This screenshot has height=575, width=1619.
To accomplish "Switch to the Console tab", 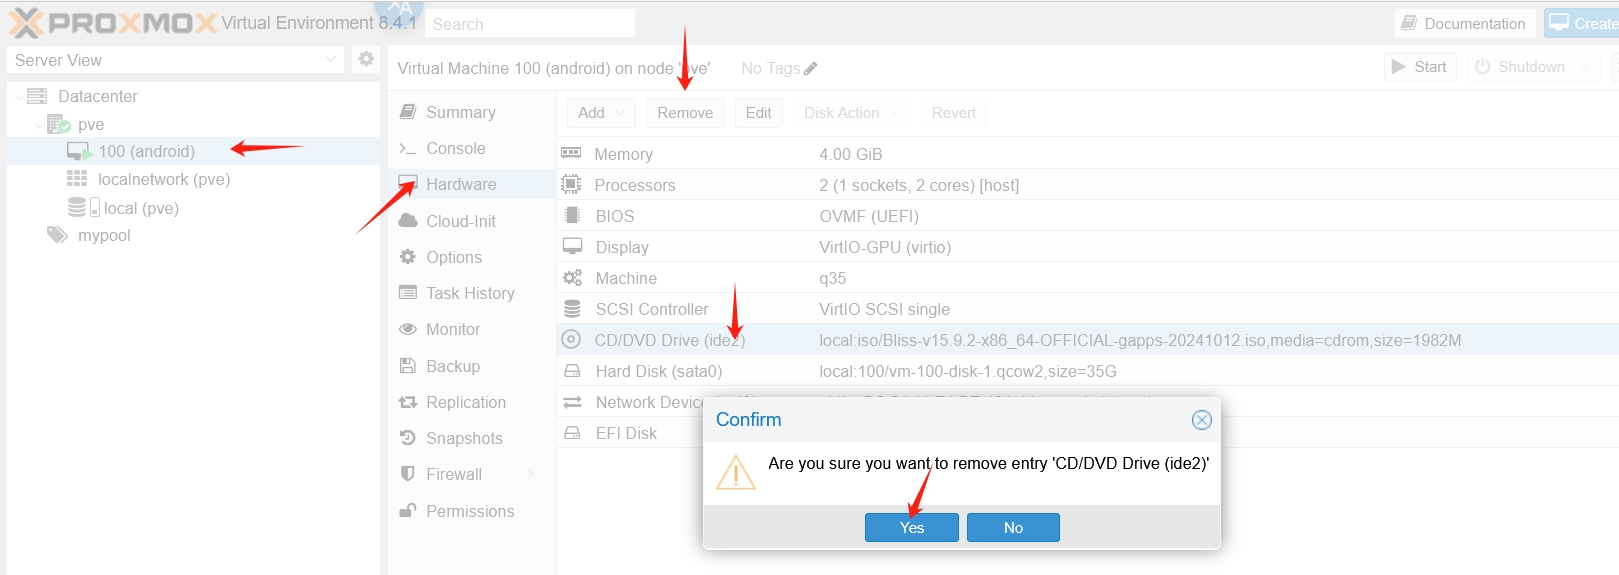I will click(455, 148).
